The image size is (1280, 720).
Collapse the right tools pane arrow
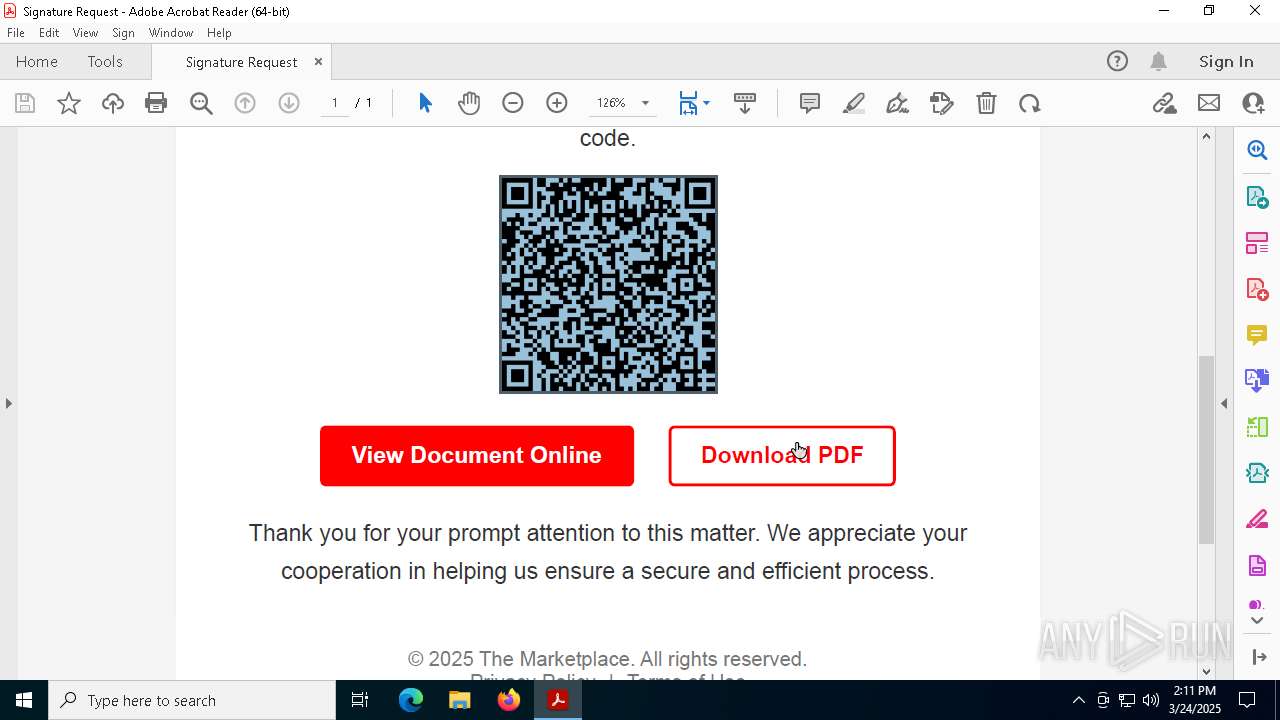[x=1224, y=403]
